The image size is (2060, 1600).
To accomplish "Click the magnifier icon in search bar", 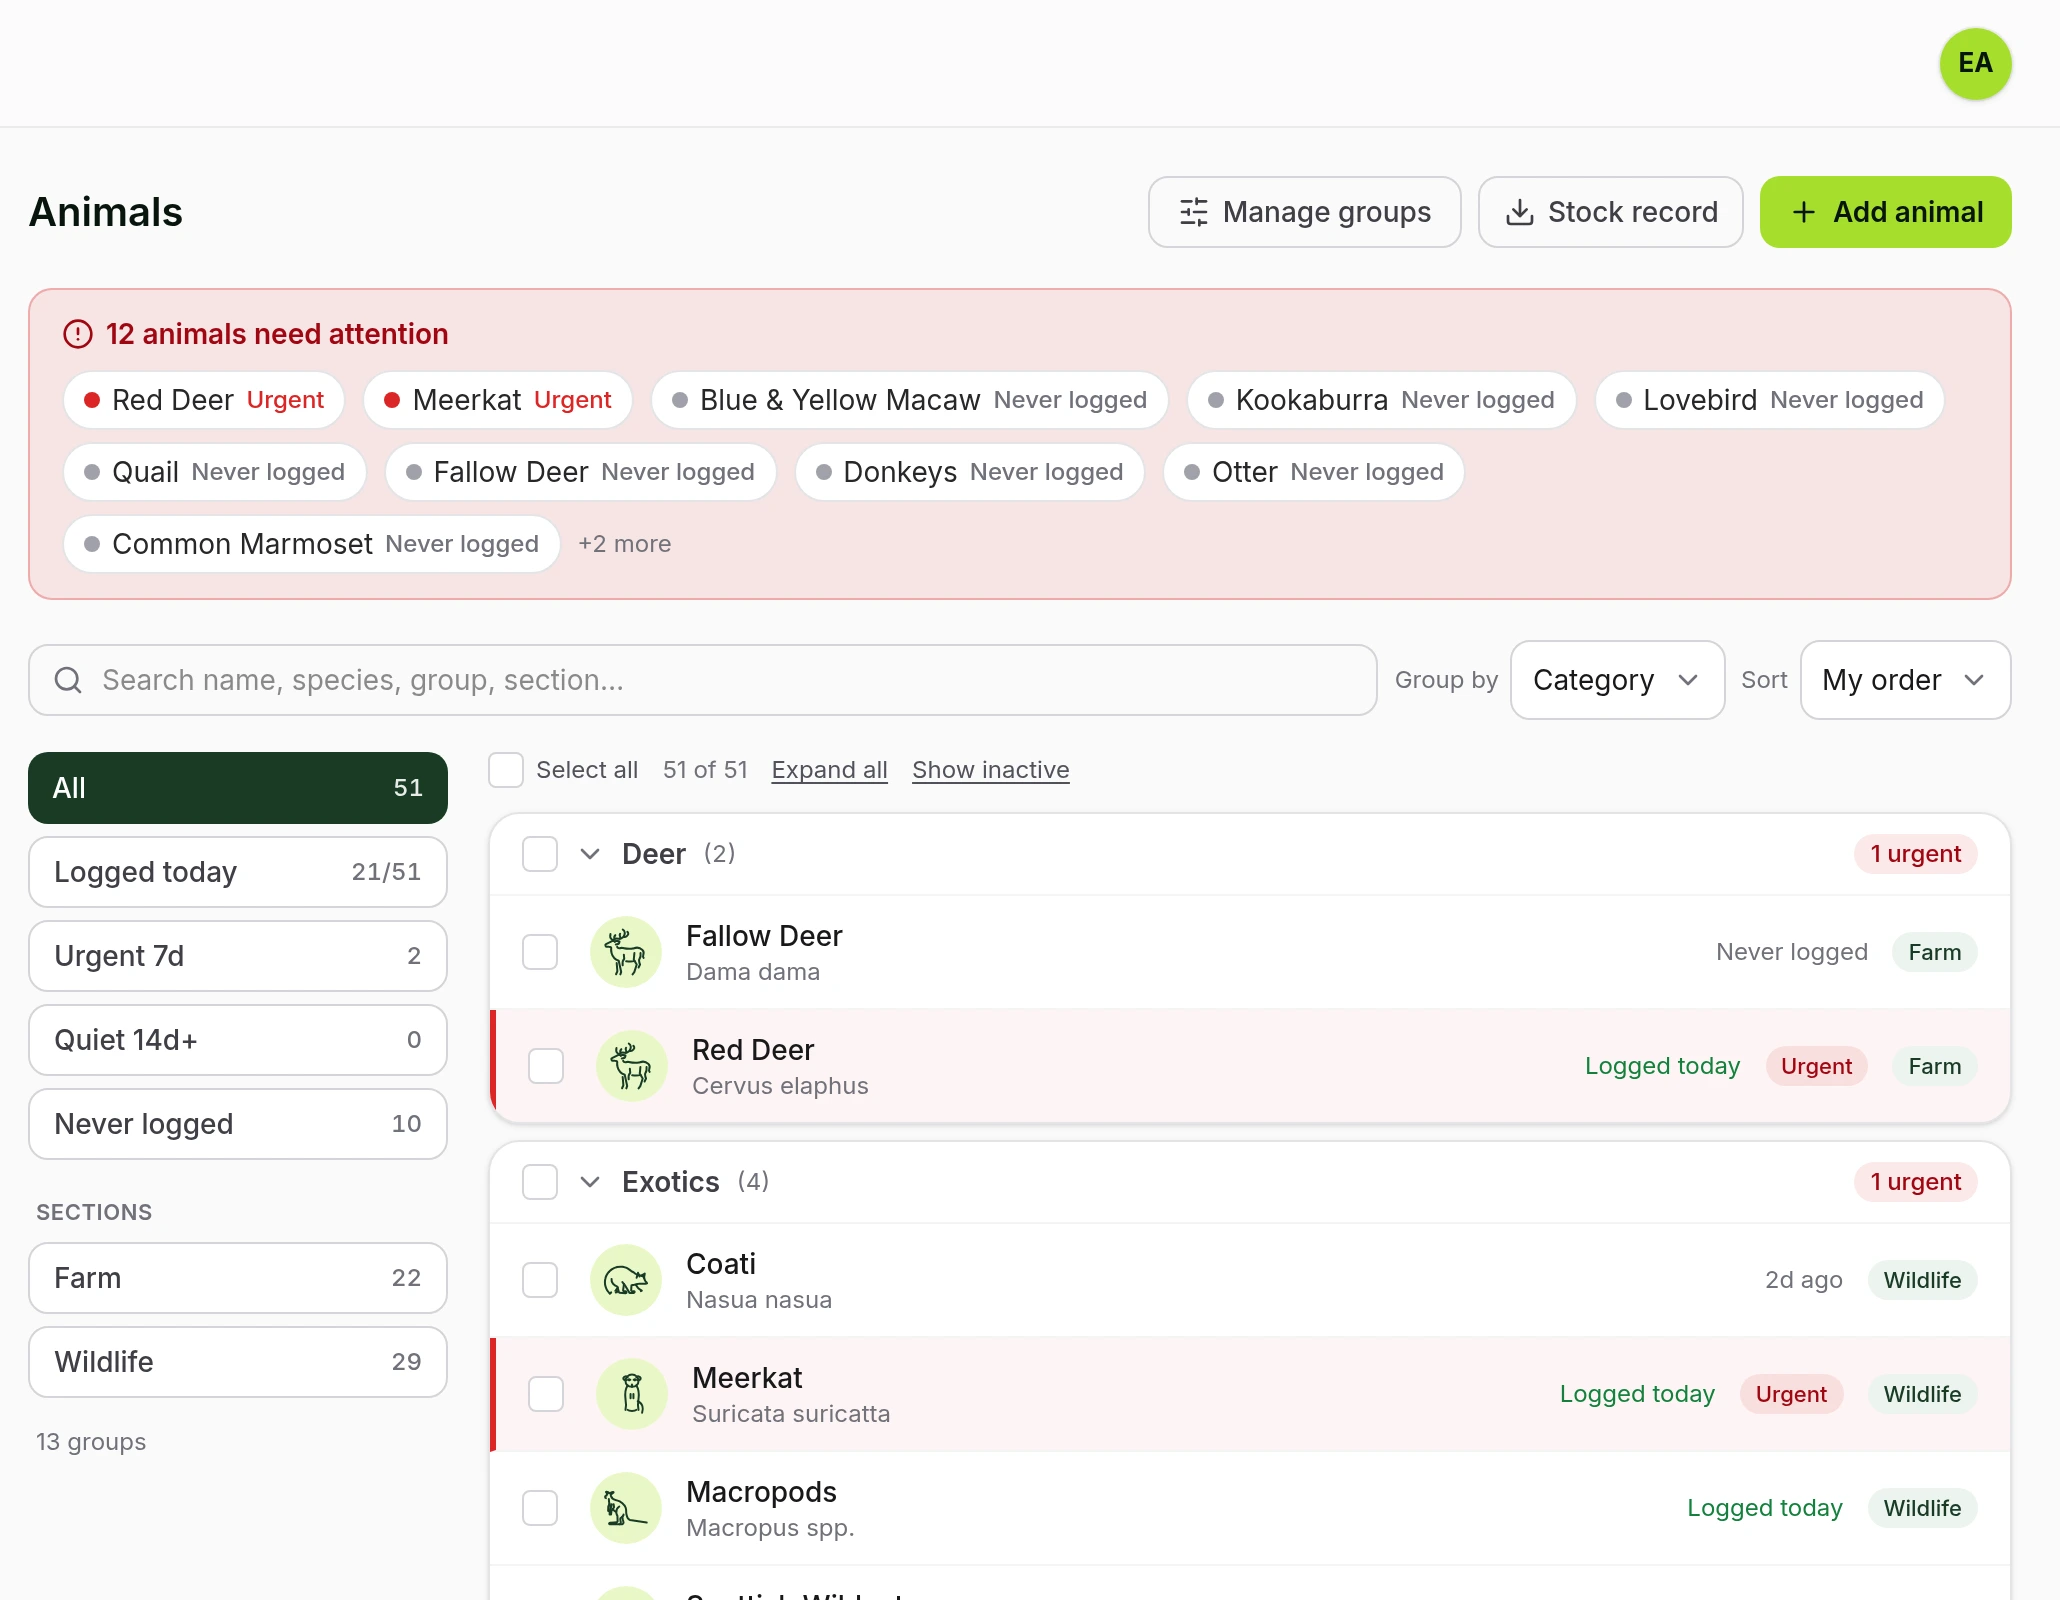I will point(68,680).
